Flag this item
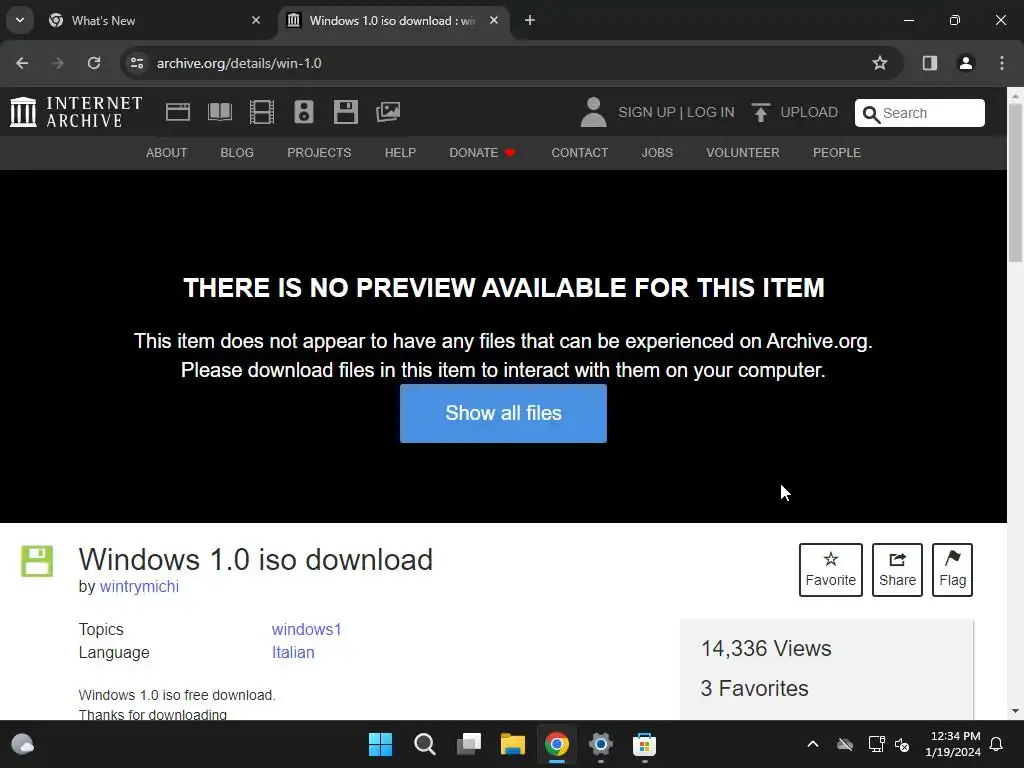Screen dimensions: 1024x768 point(952,570)
